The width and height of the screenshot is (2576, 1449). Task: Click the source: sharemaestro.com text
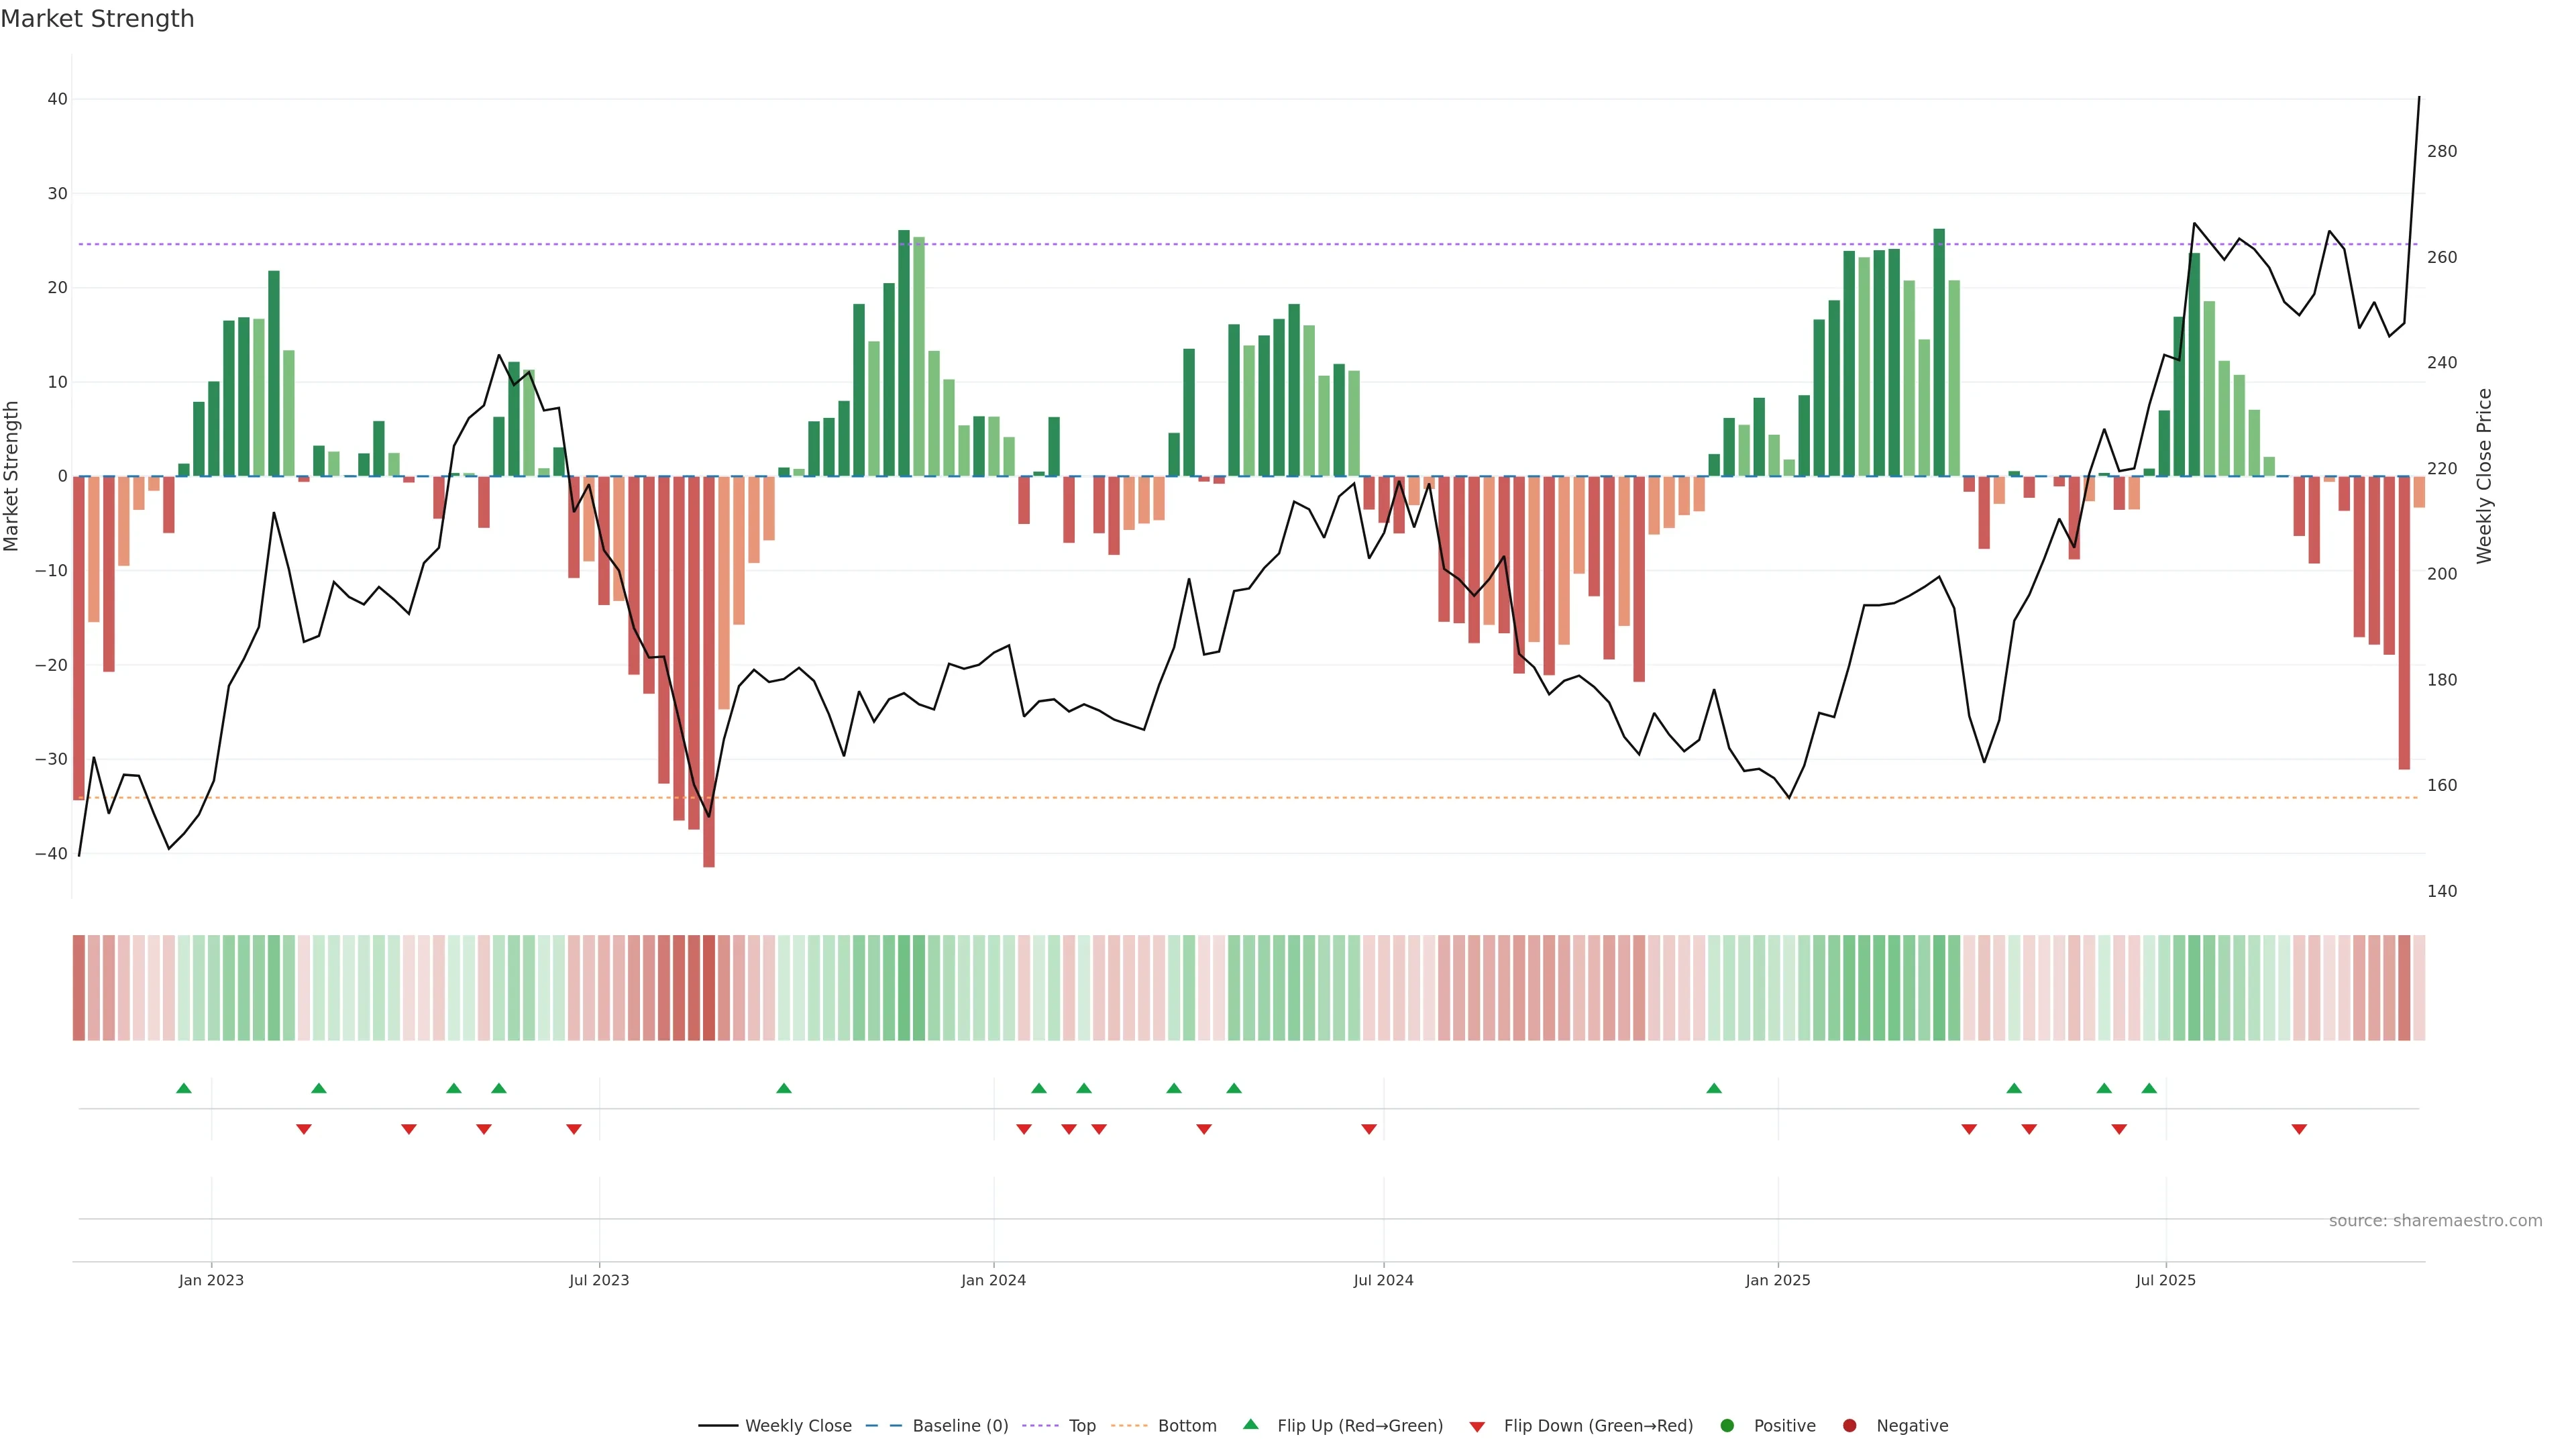point(2435,1221)
